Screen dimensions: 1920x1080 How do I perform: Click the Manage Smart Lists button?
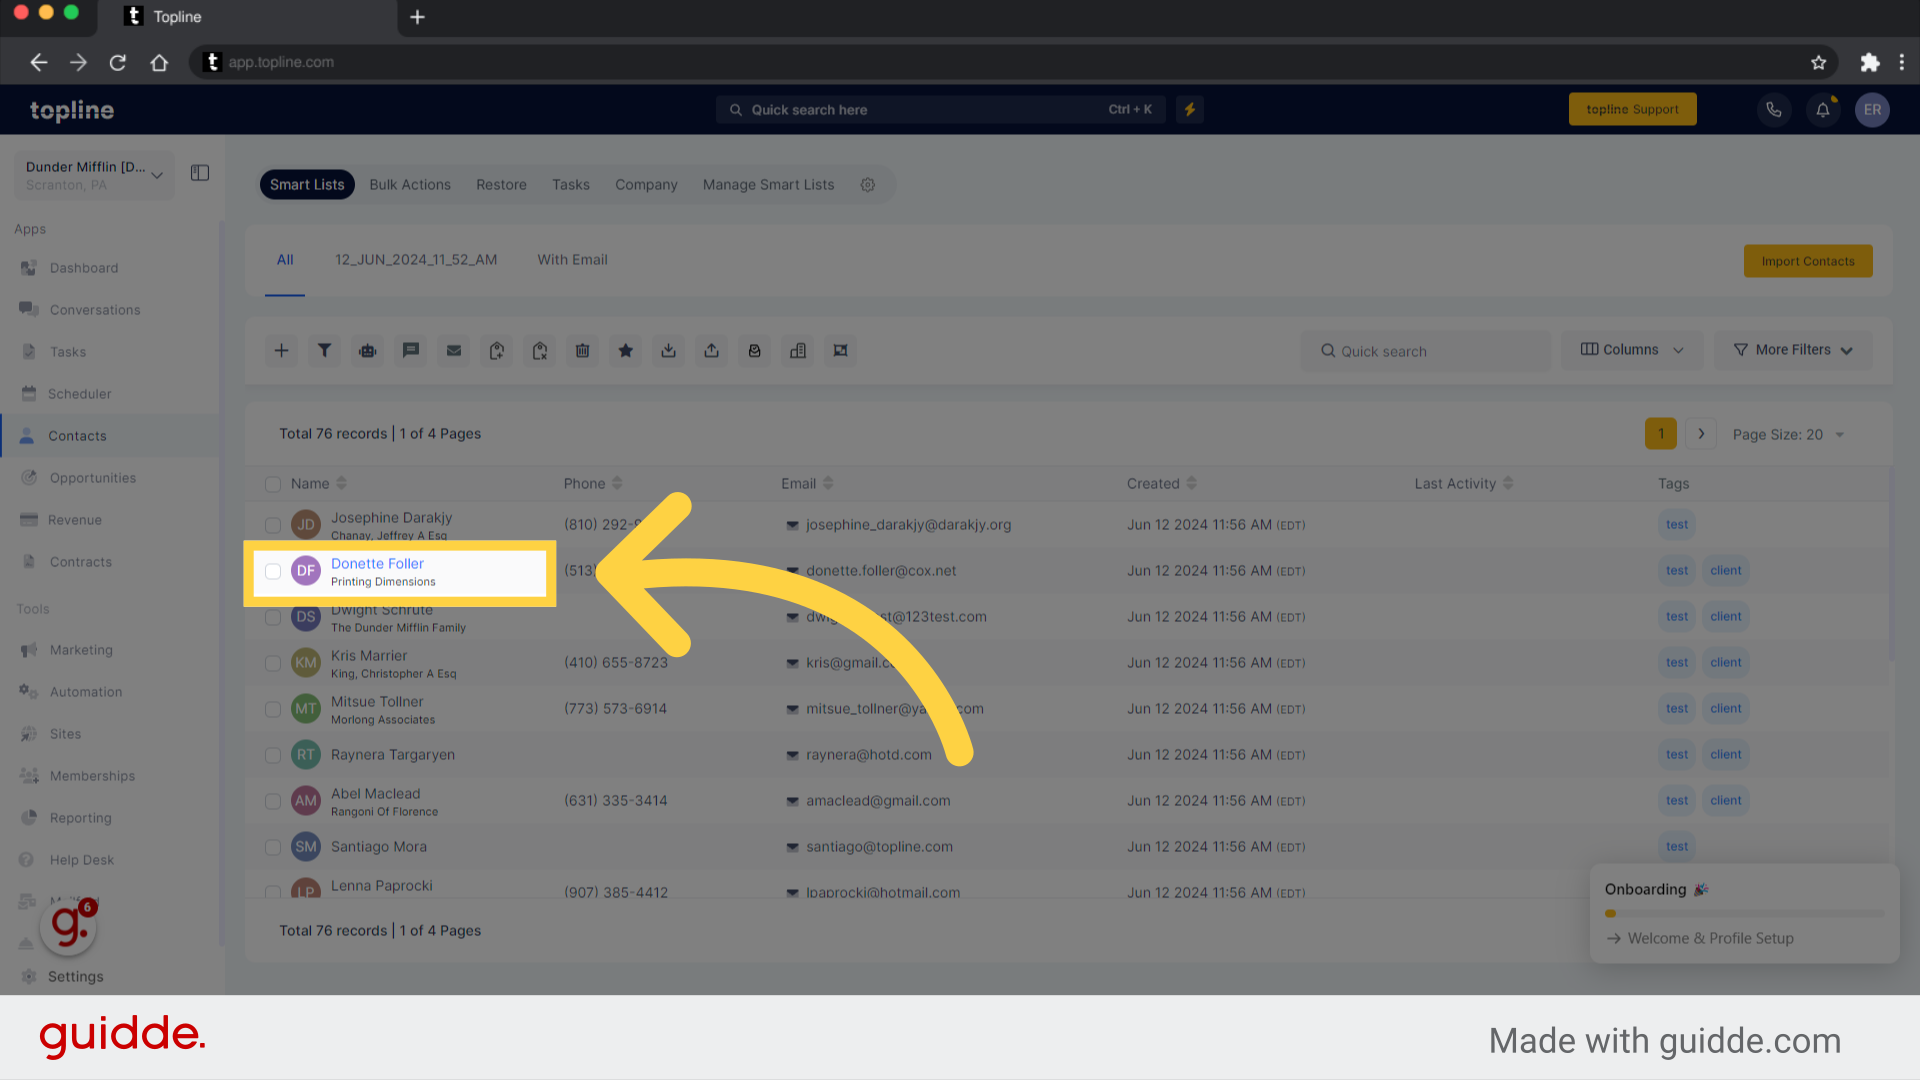767,183
